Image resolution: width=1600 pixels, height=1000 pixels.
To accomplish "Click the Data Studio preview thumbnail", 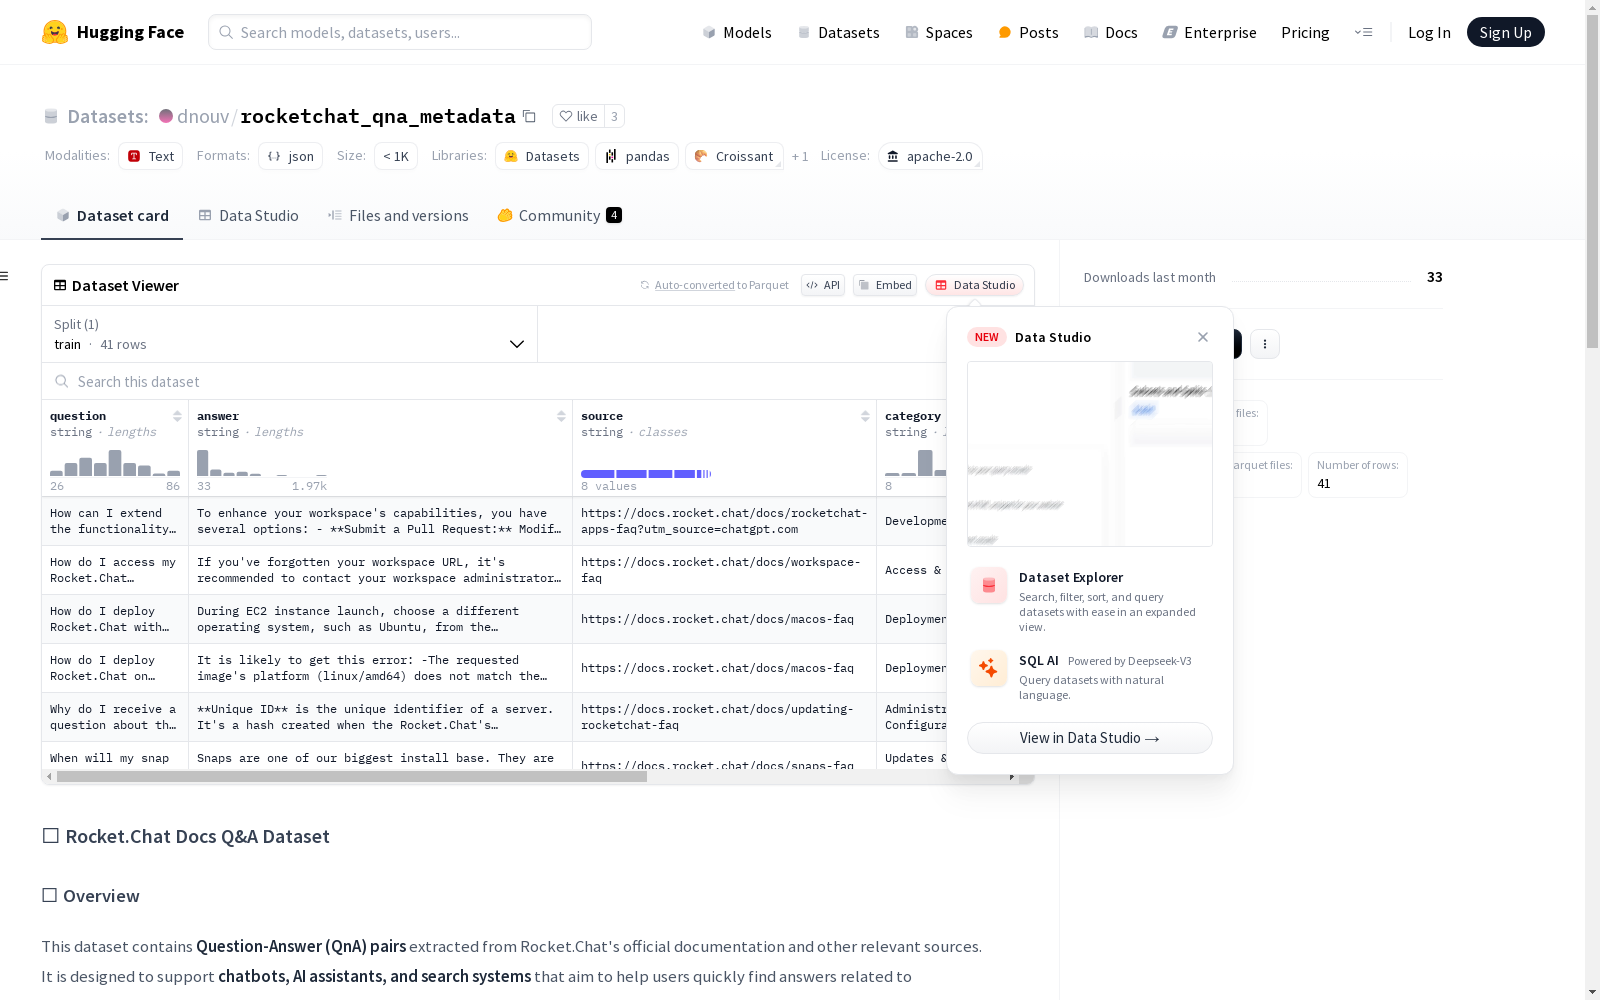I will click(1090, 454).
